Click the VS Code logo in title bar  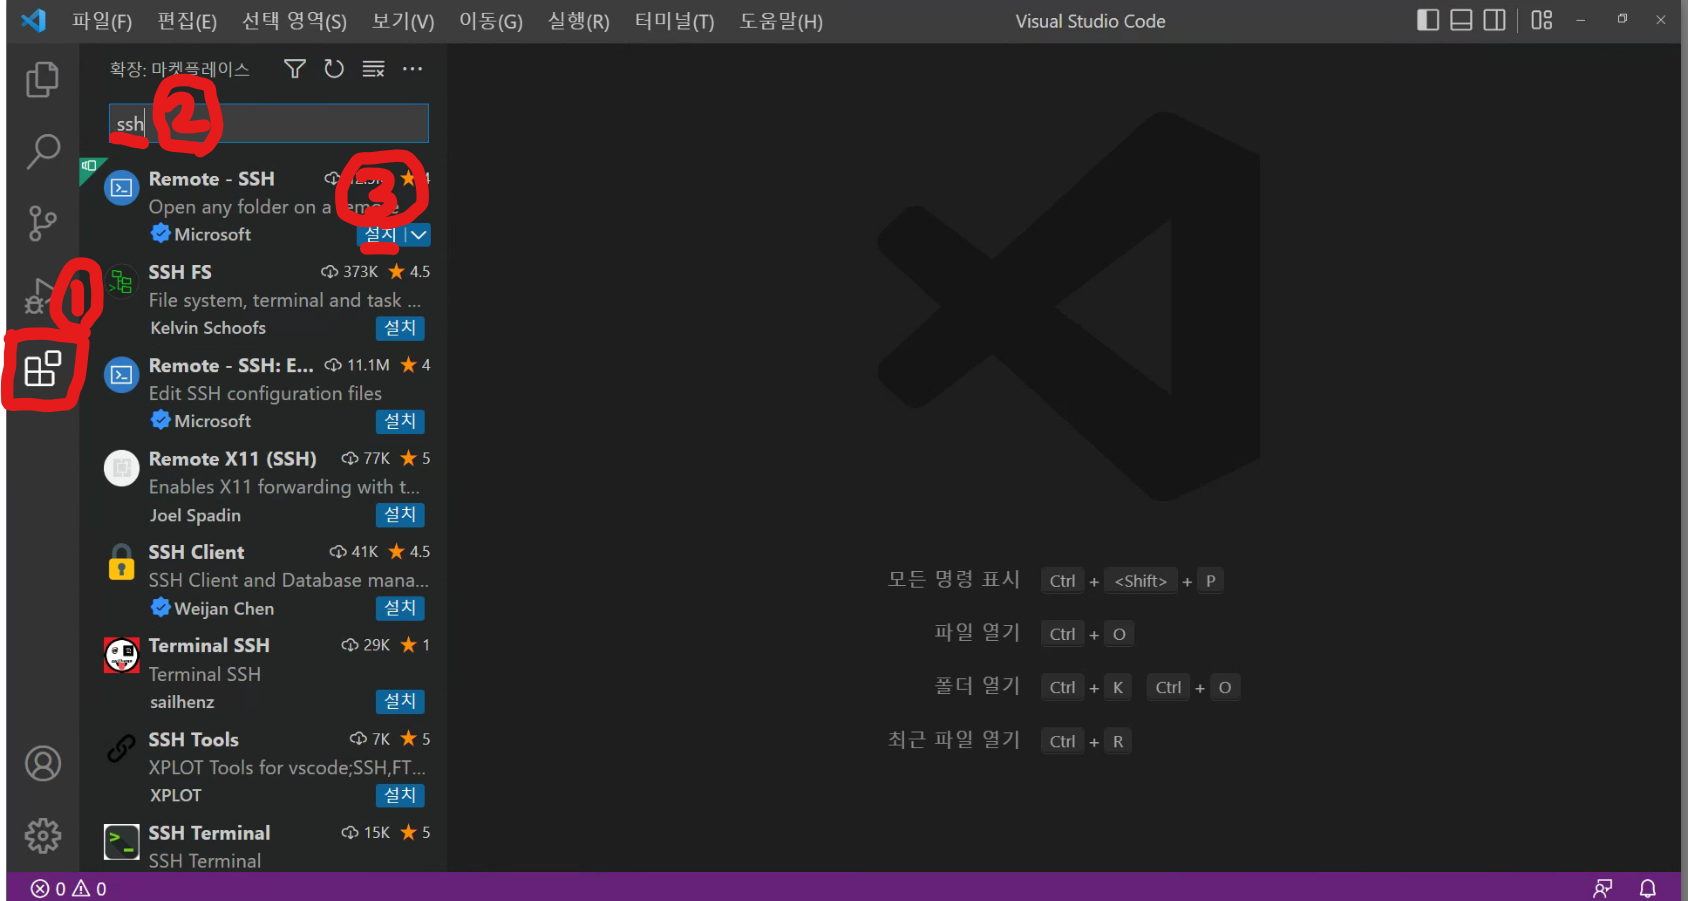coord(33,20)
